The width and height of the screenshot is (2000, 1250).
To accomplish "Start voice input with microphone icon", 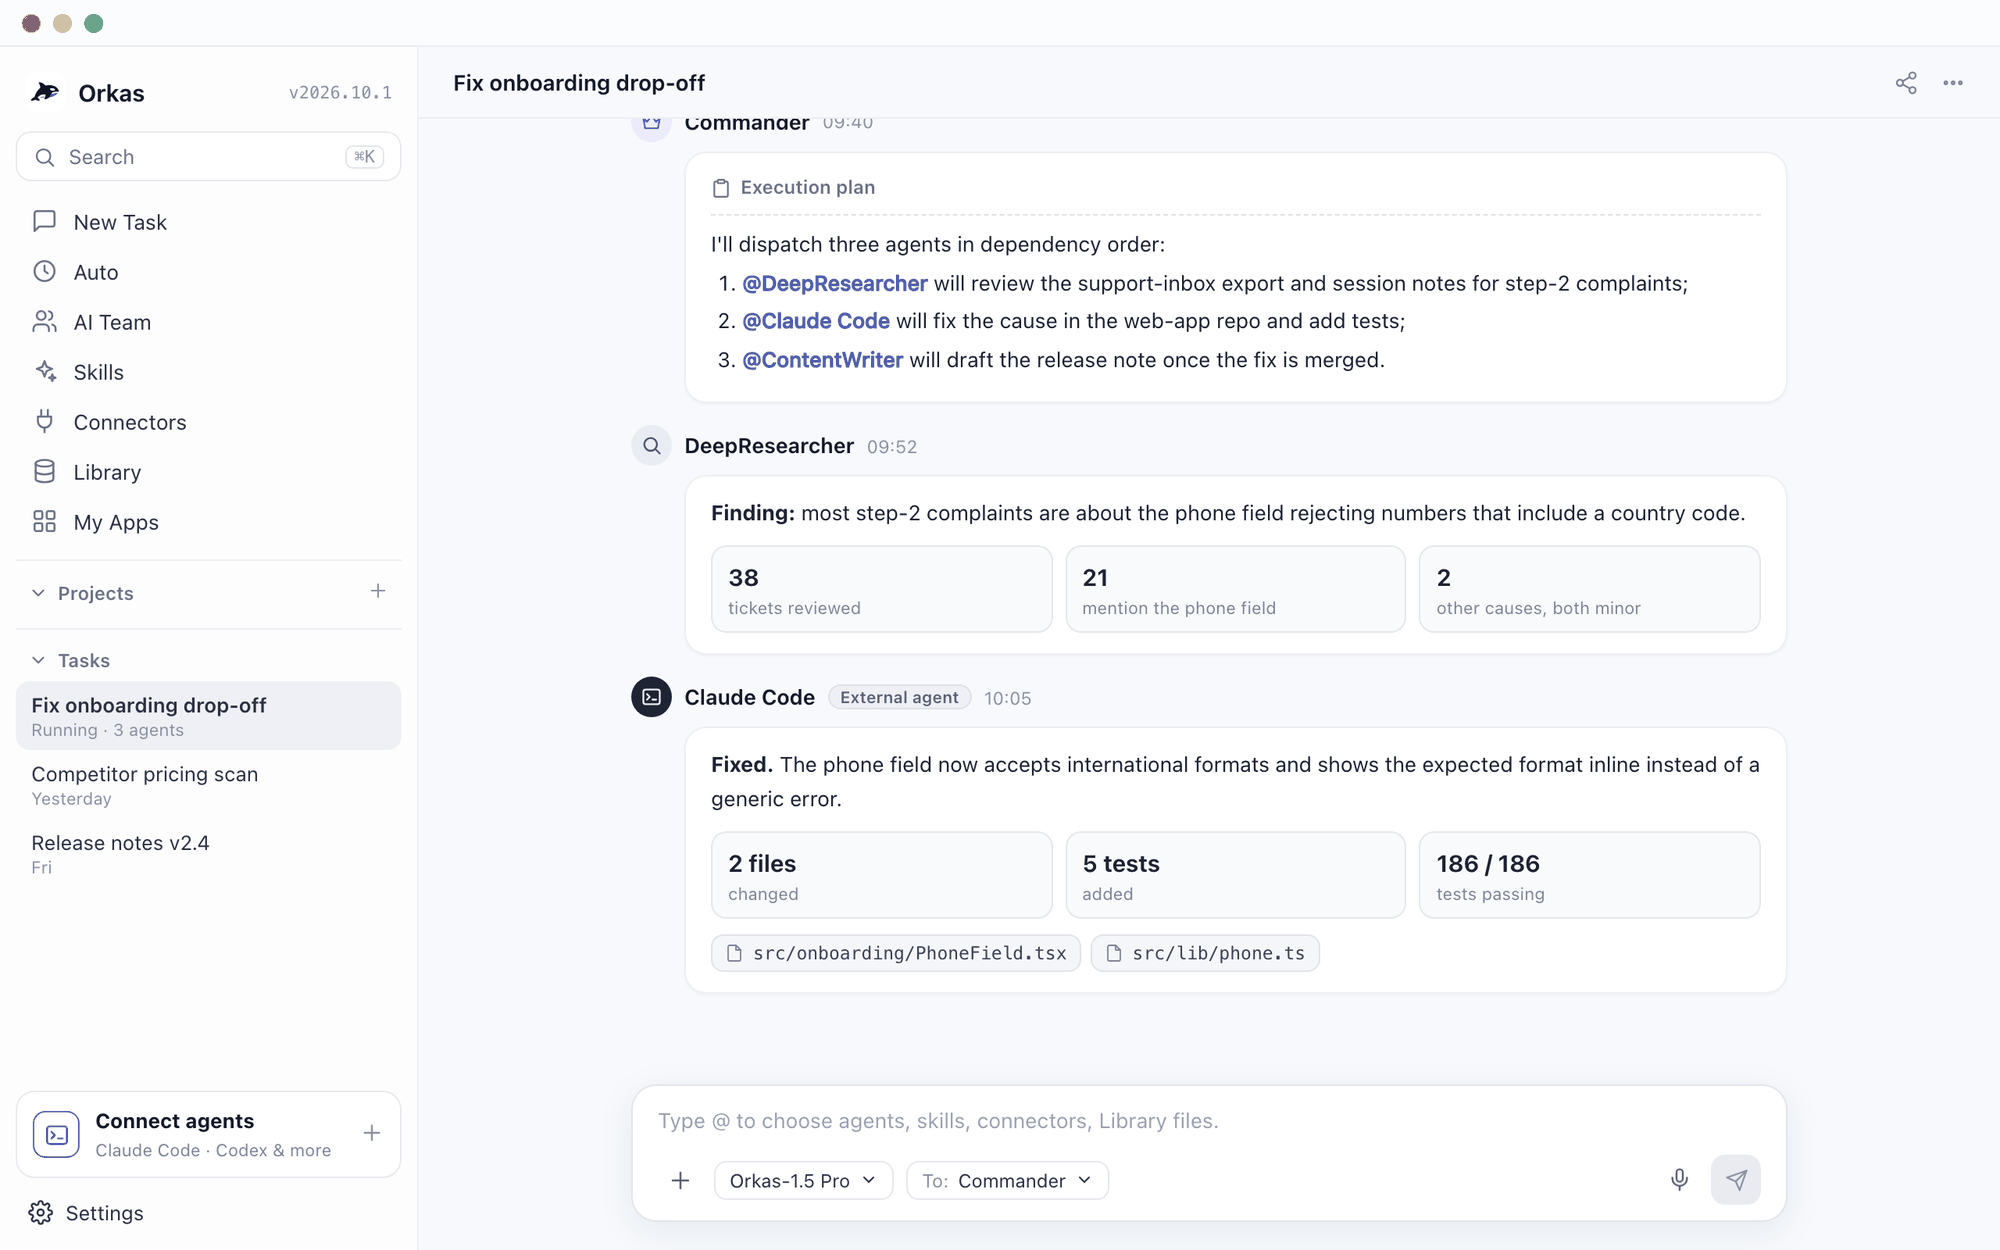I will [1679, 1180].
